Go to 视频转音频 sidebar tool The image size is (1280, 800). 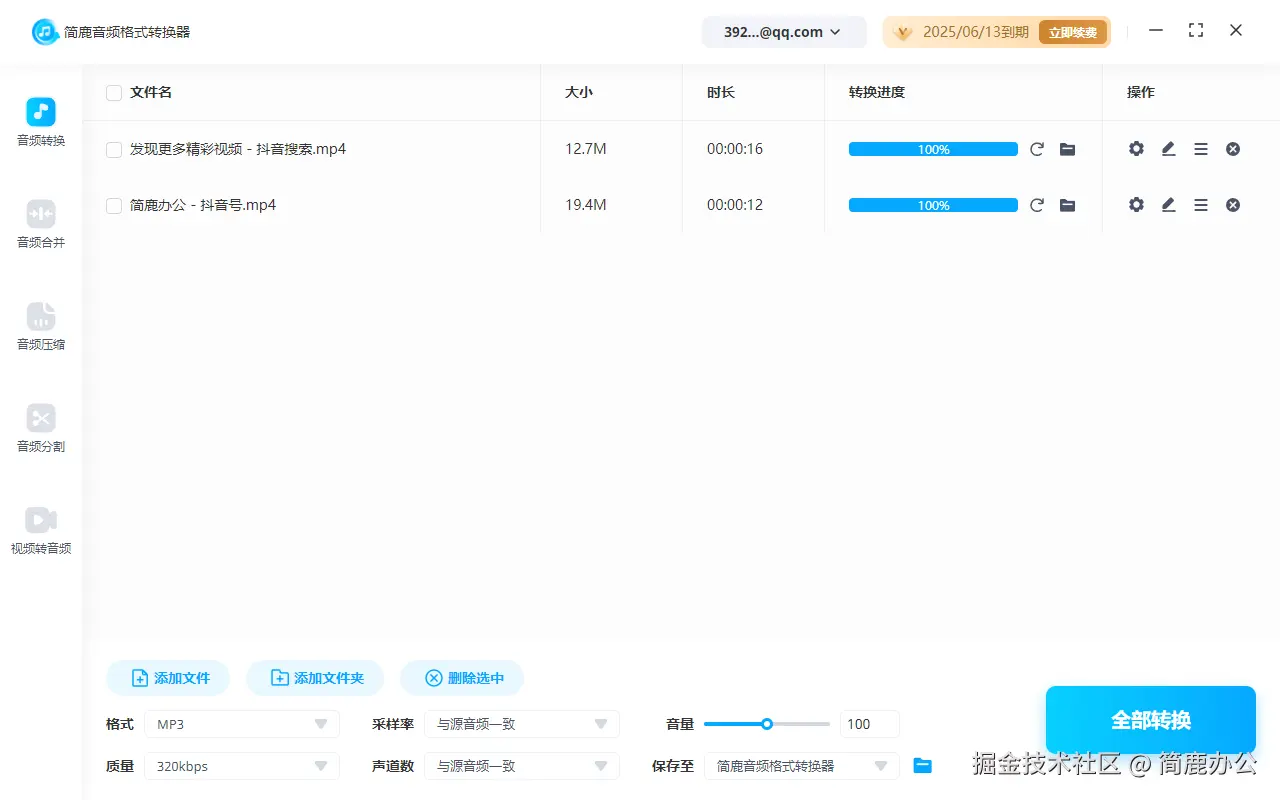pos(41,531)
